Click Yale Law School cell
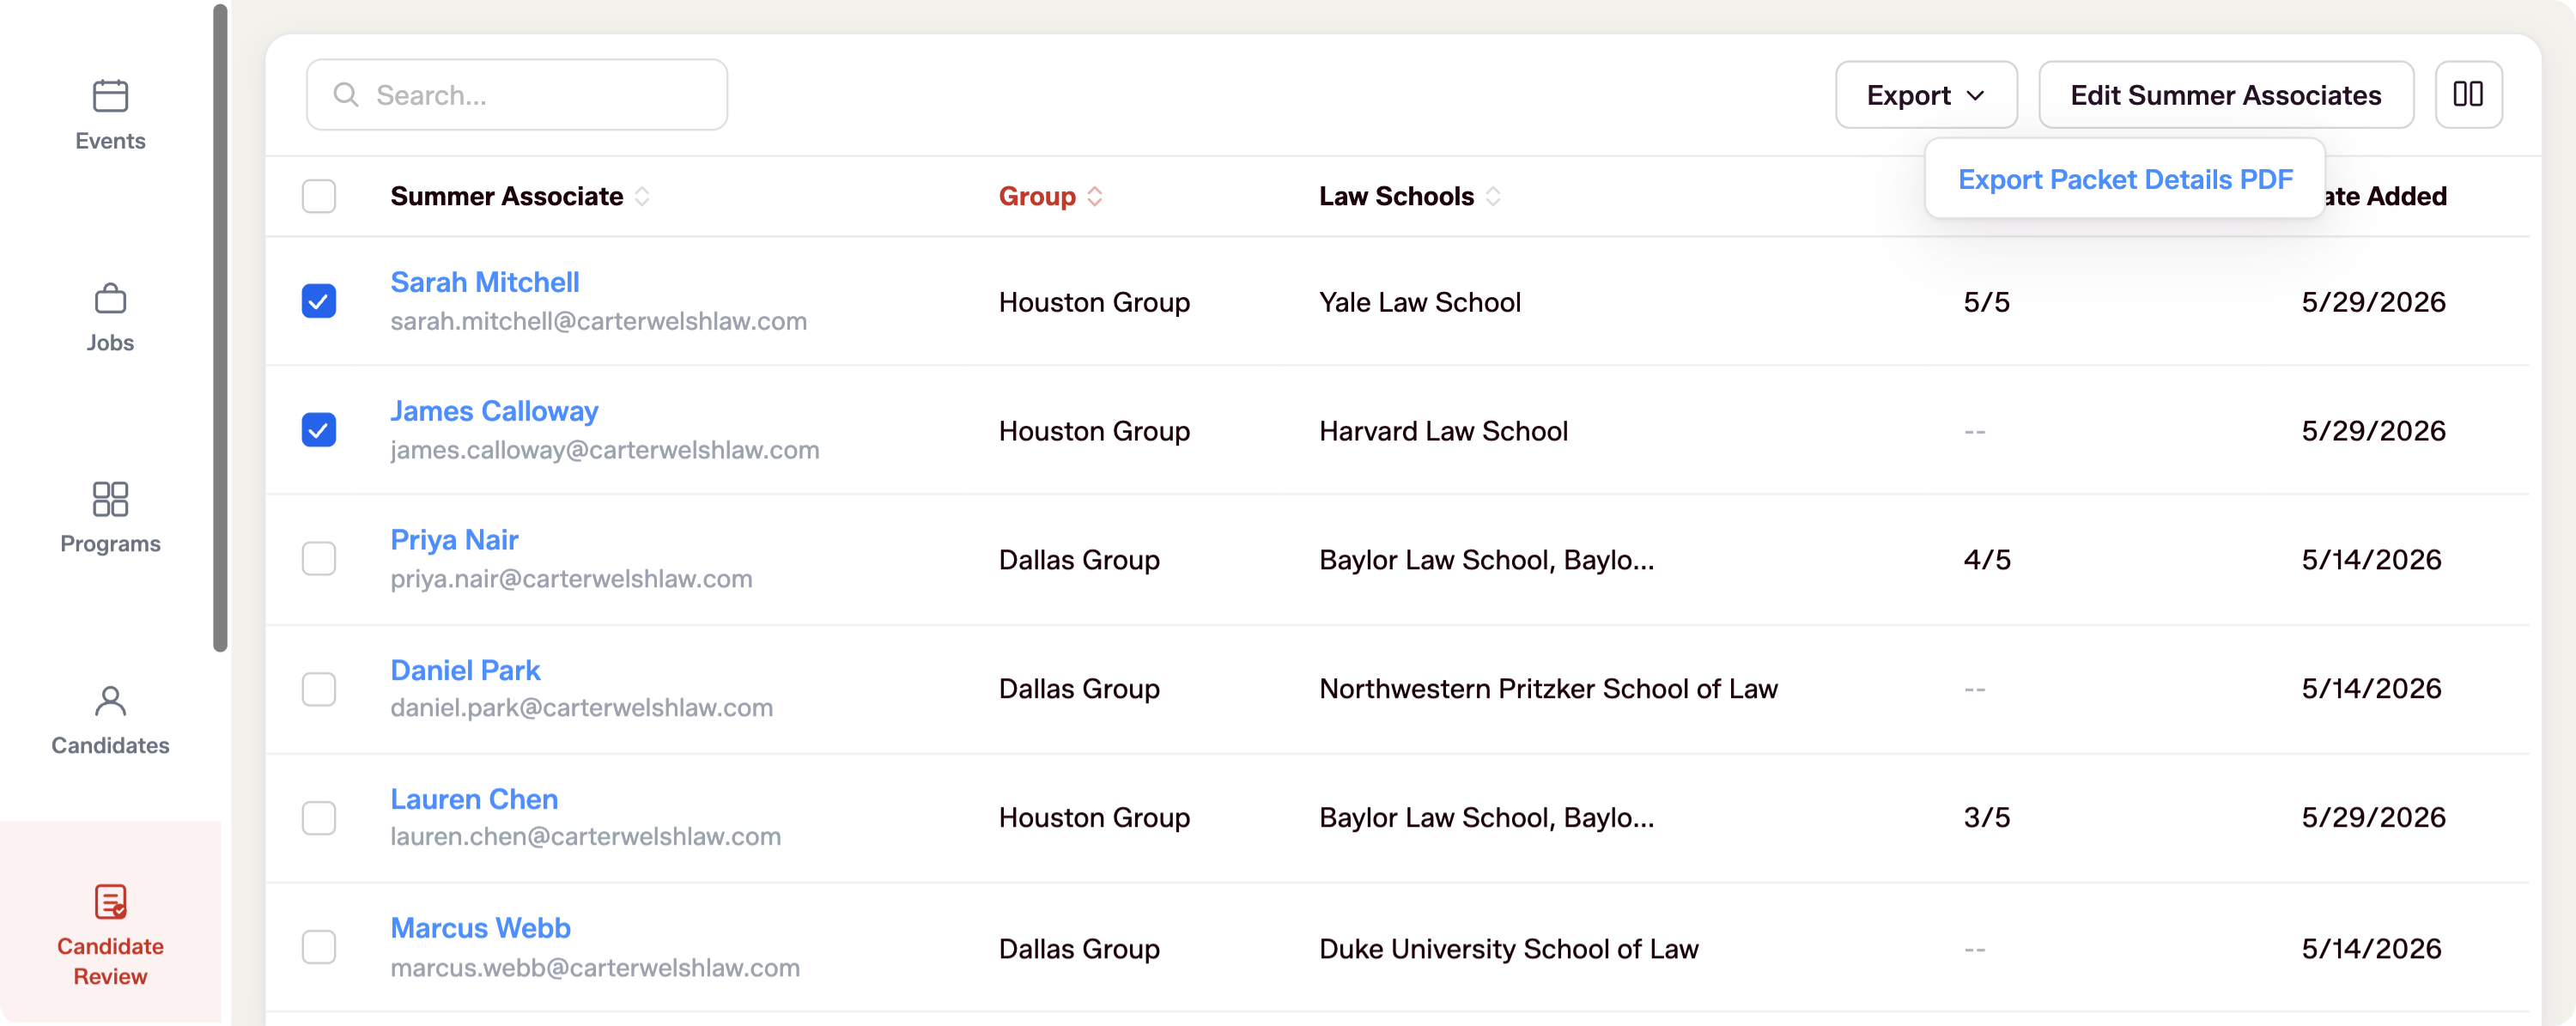 [x=1419, y=302]
